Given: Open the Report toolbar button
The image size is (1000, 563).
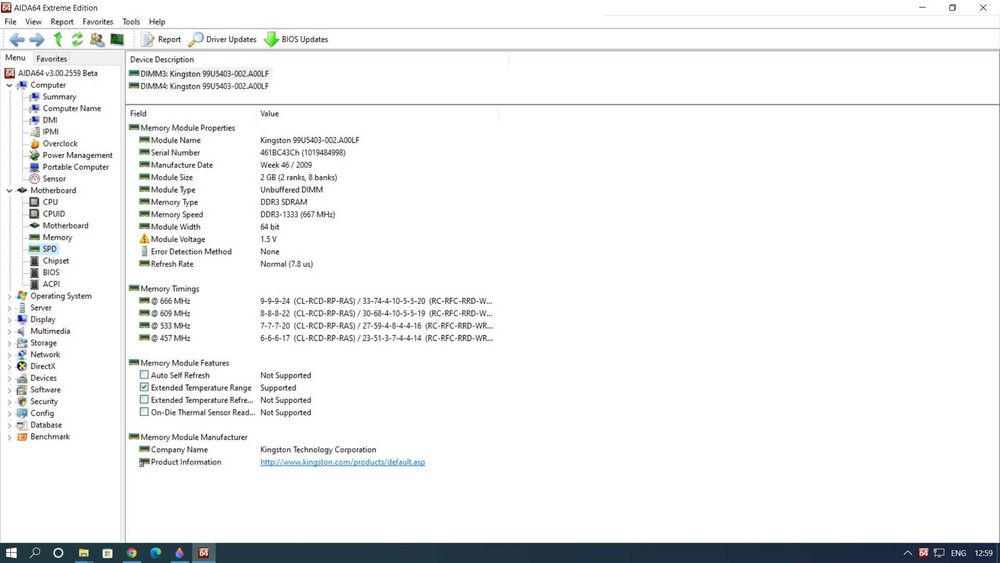Looking at the screenshot, I should pos(161,40).
